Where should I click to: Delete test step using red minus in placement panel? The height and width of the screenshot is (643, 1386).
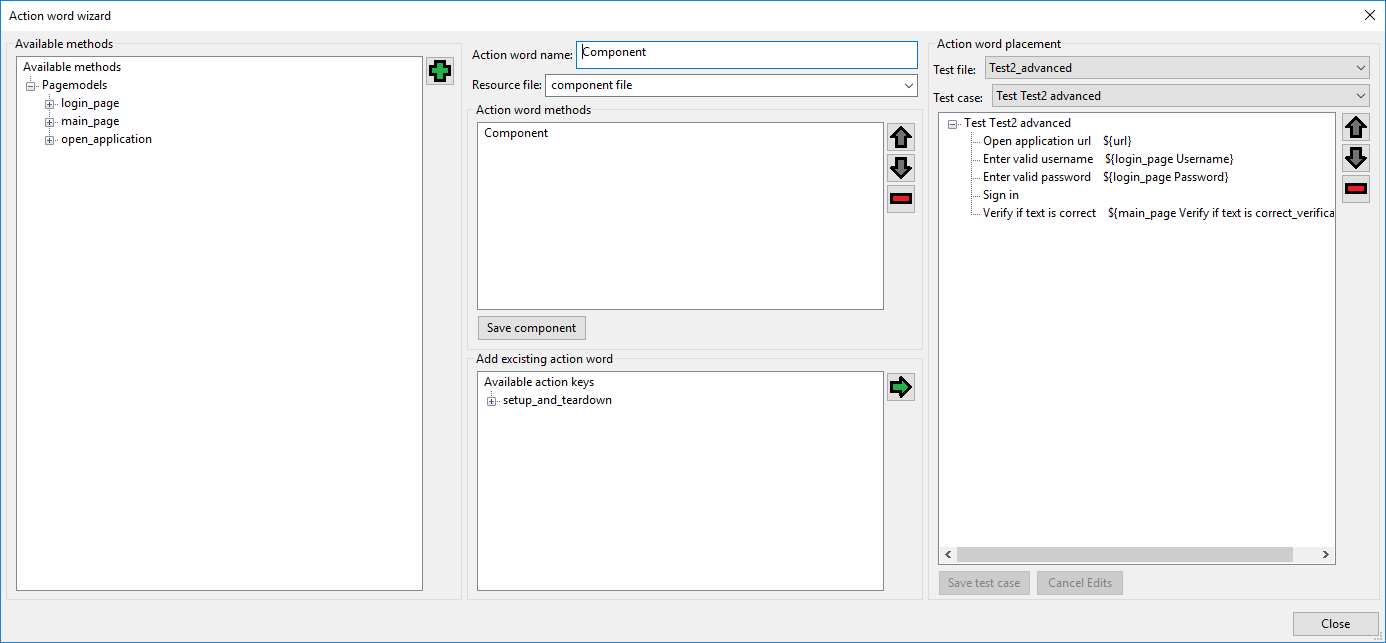pyautogui.click(x=1356, y=189)
